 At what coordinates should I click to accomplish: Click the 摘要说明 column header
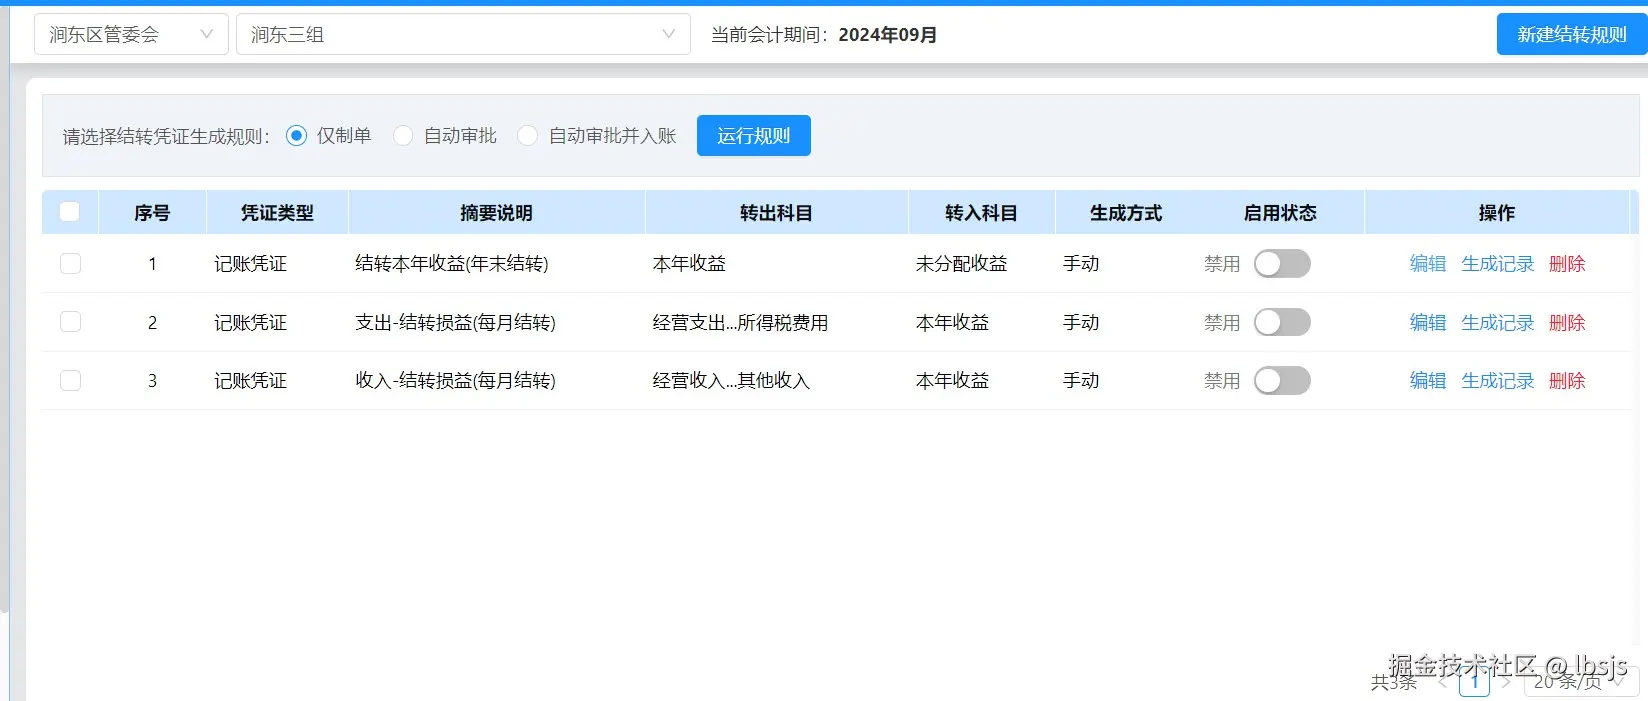point(496,213)
